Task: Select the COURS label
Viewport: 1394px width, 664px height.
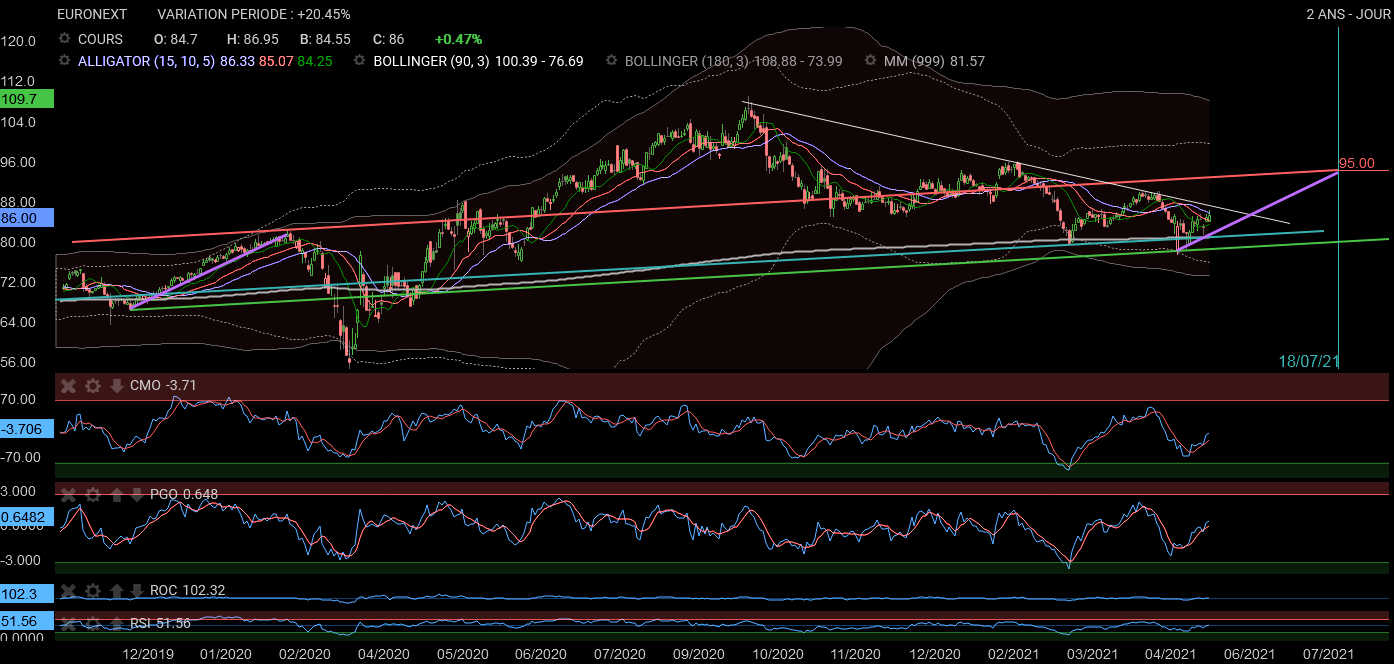Action: 100,39
